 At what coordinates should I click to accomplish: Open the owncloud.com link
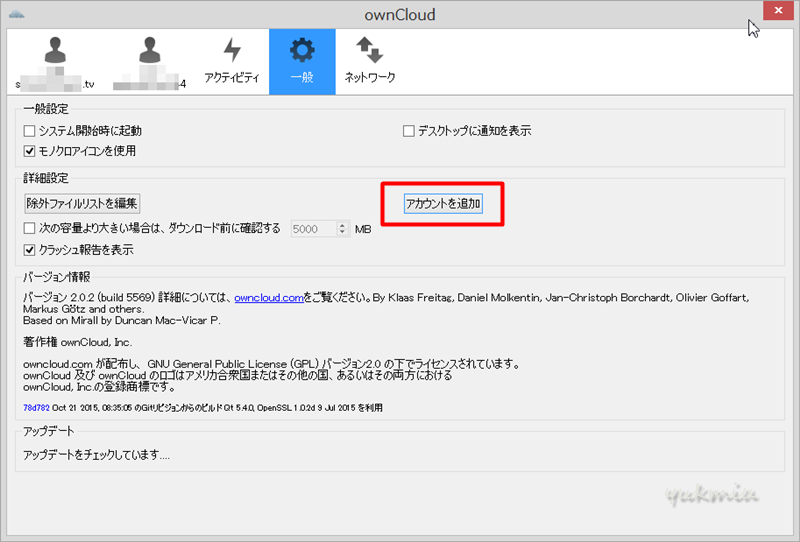(x=269, y=298)
